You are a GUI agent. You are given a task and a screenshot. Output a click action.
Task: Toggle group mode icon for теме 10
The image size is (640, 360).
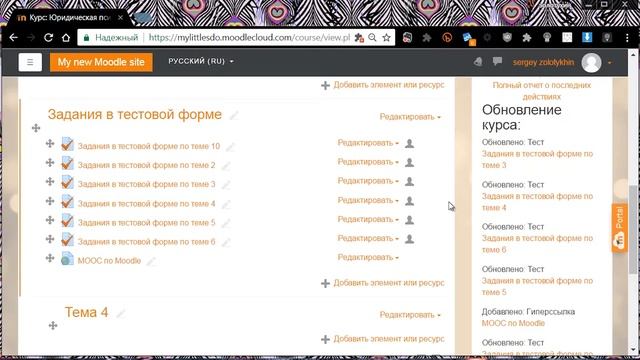click(409, 143)
